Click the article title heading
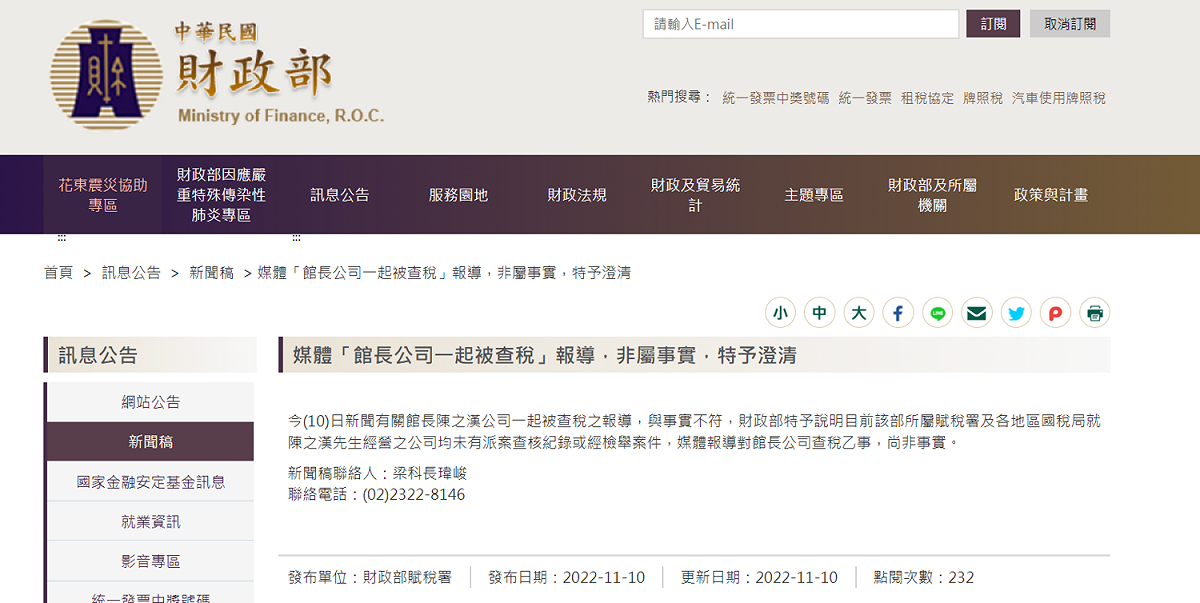The width and height of the screenshot is (1200, 603). (544, 355)
